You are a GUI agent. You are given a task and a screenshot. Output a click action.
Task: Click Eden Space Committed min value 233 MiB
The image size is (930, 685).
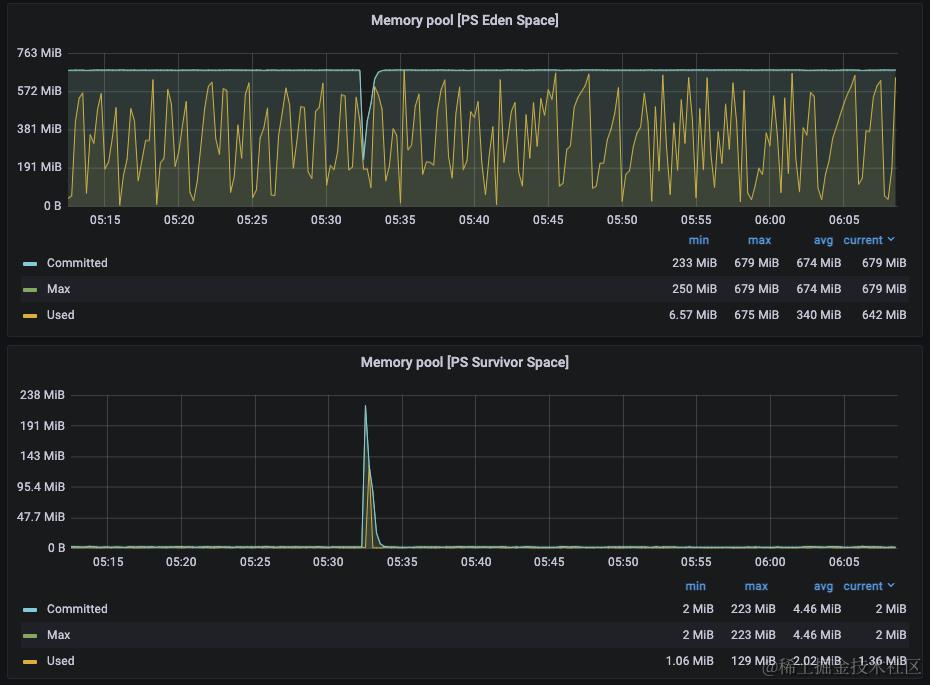coord(694,263)
